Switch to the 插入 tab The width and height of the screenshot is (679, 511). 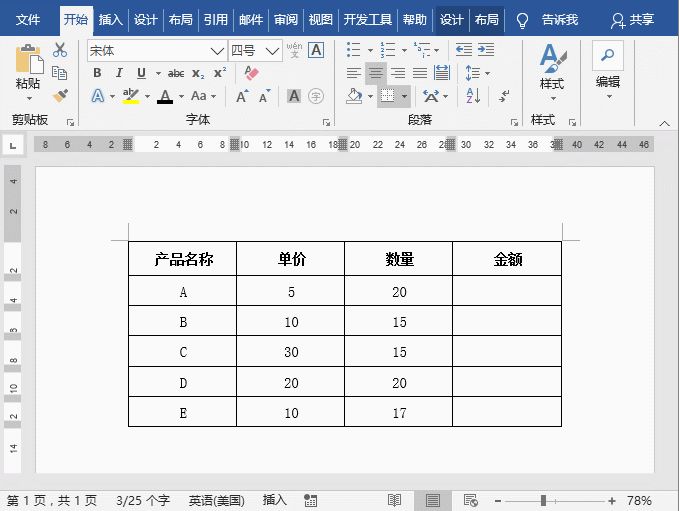(x=110, y=19)
